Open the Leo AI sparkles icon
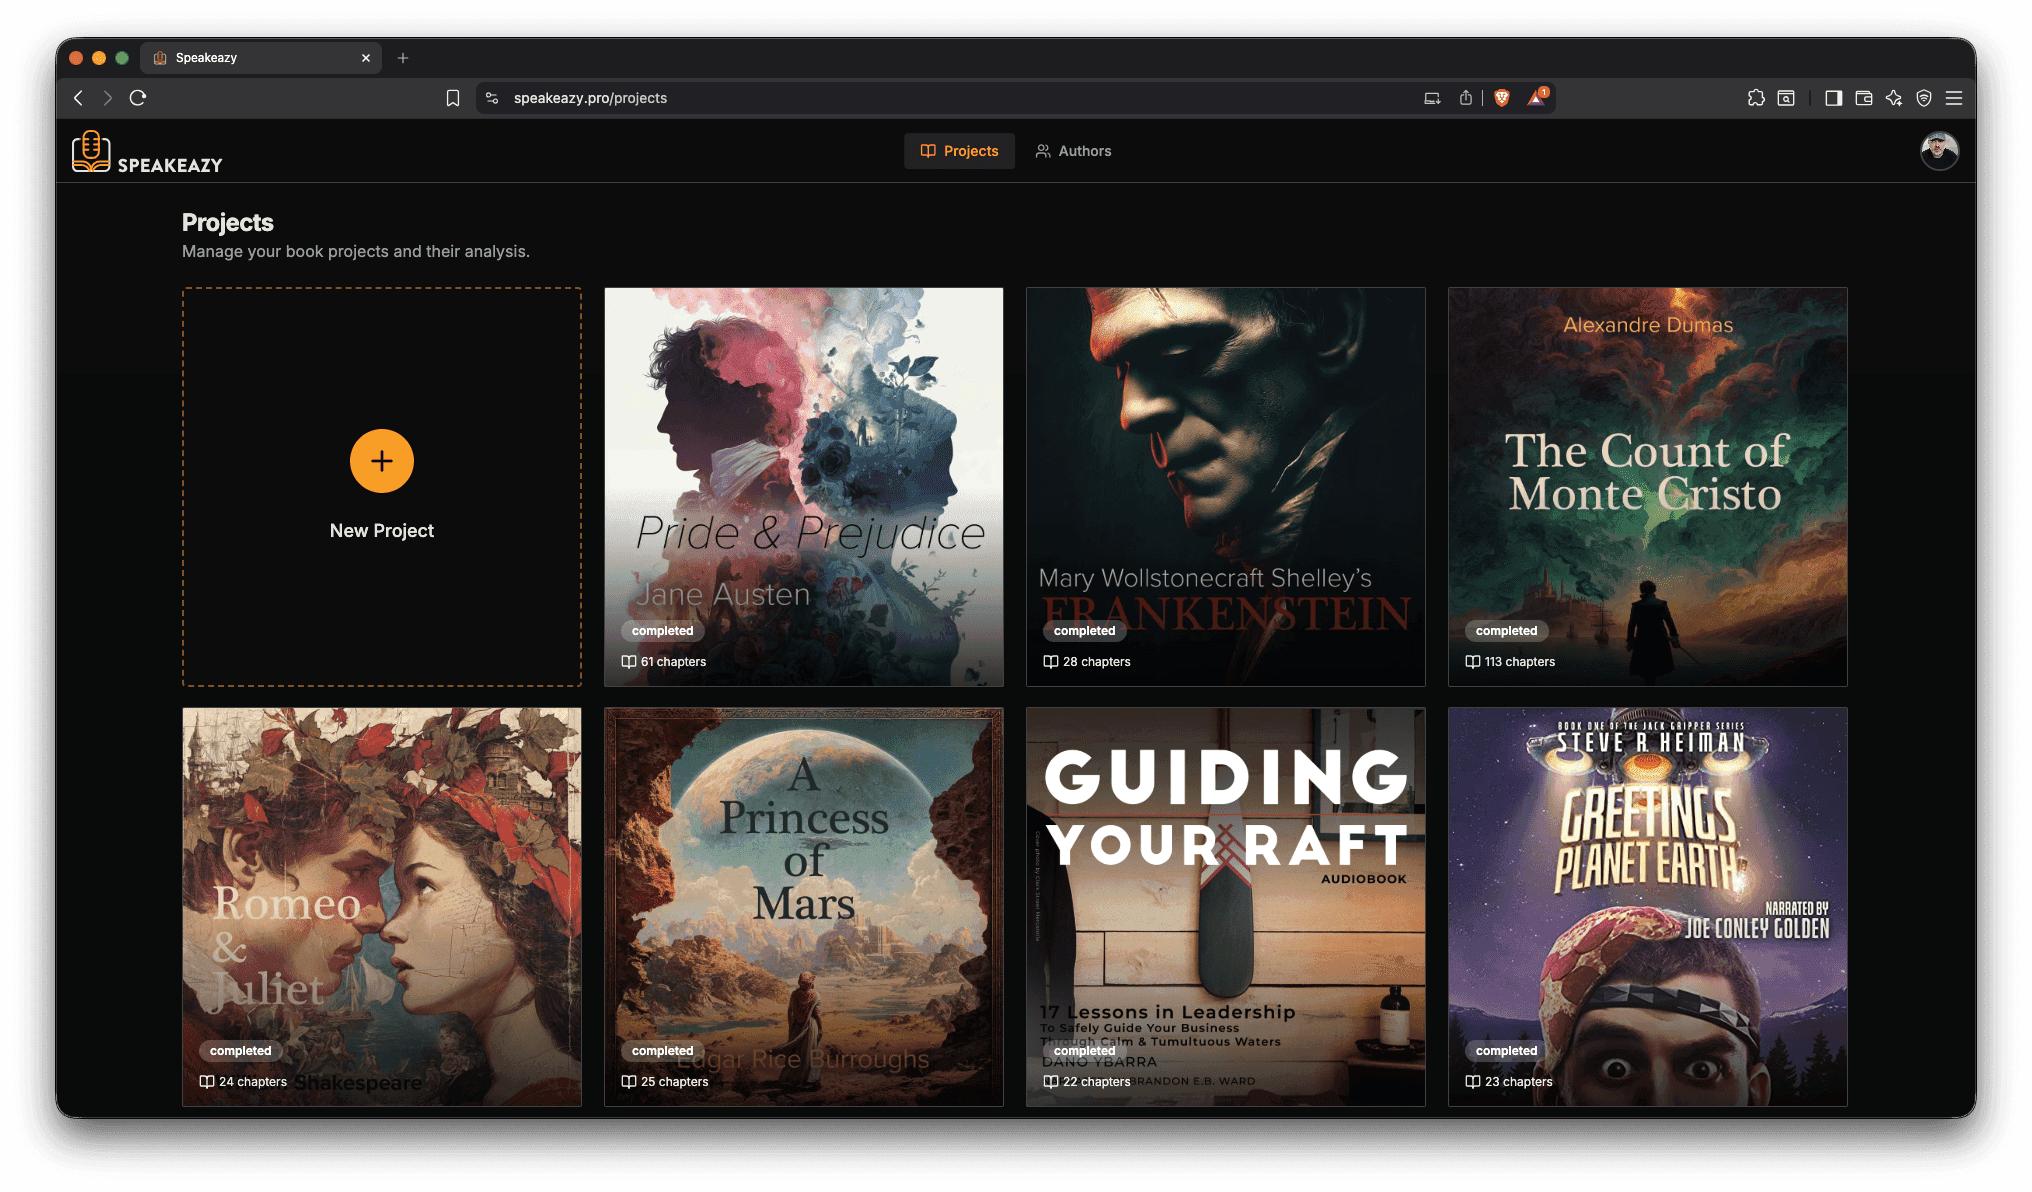2032x1192 pixels. (1894, 98)
